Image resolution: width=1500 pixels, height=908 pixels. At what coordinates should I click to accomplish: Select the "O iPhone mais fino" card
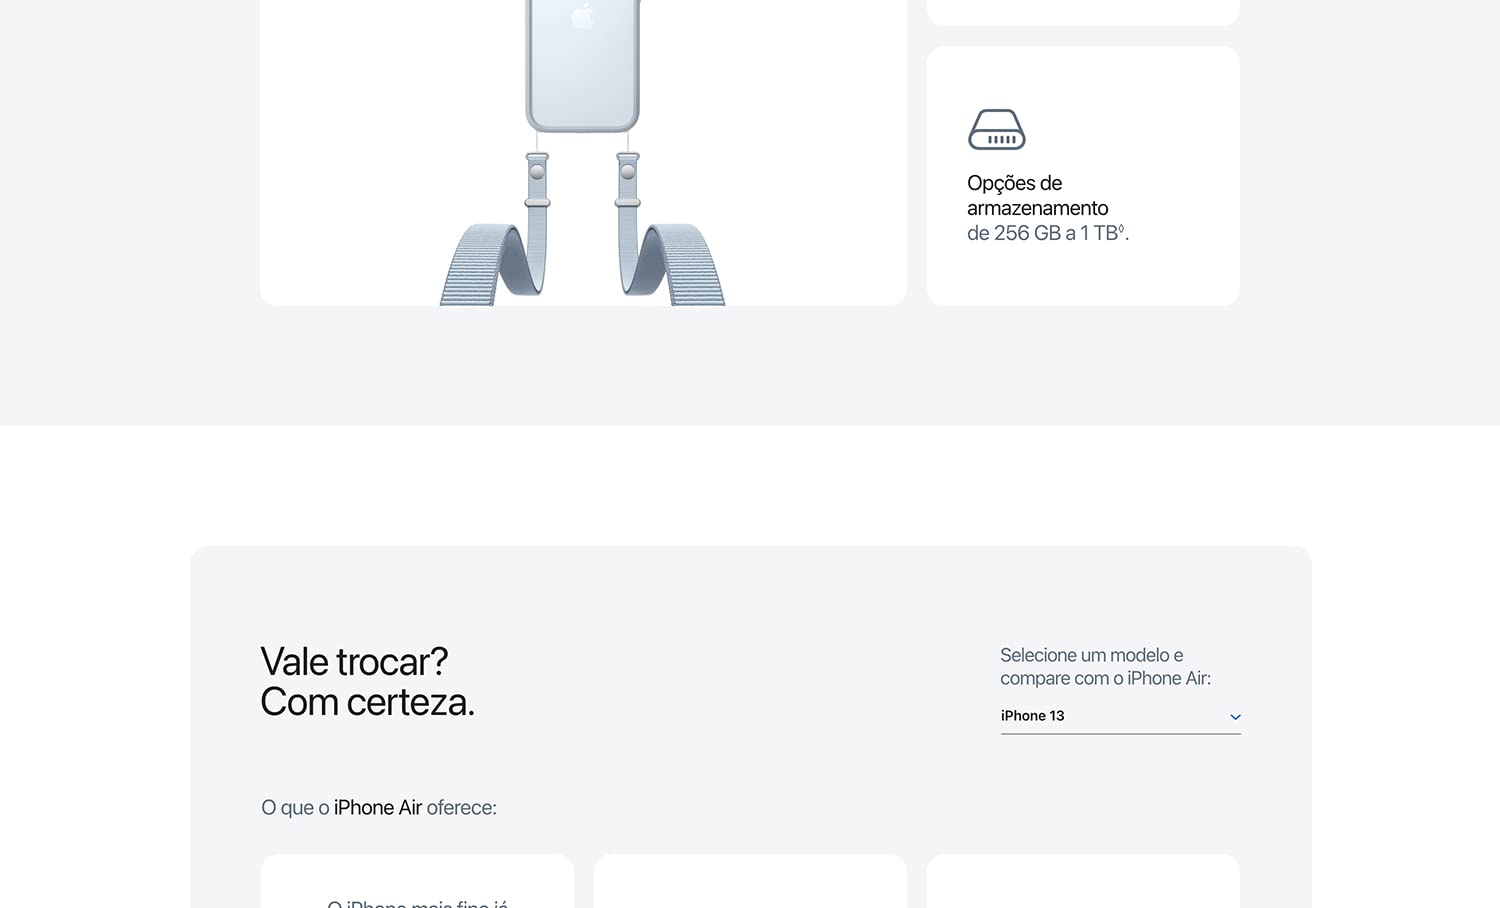click(x=417, y=885)
